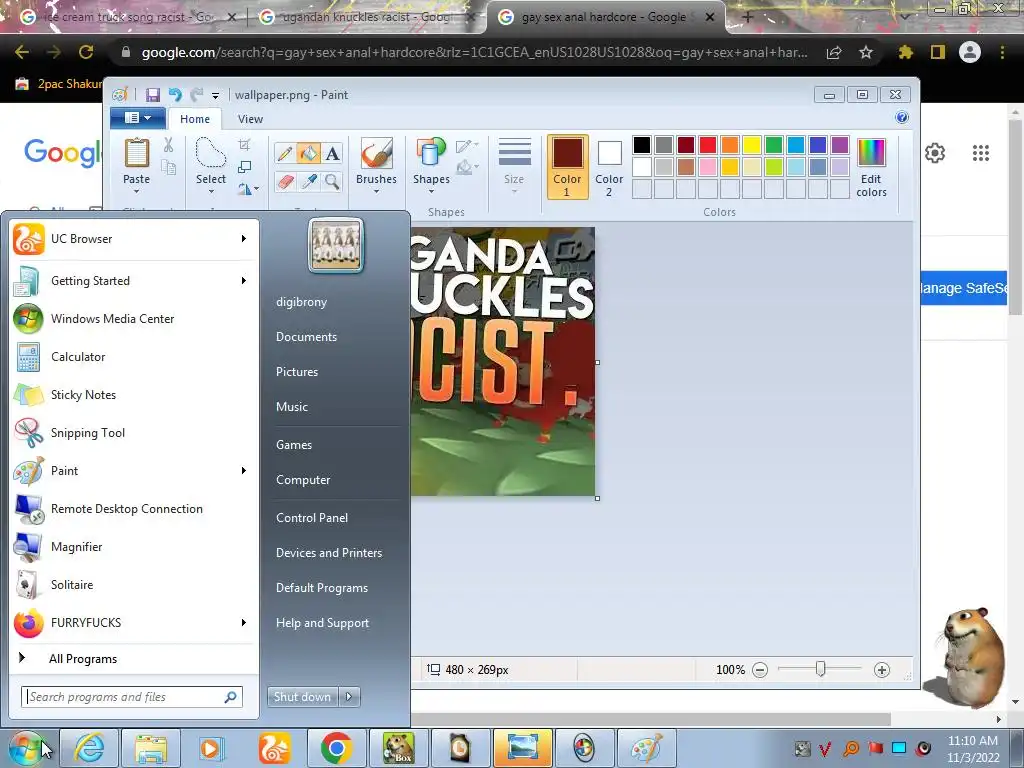Expand the Paint jump list arrow in Start menu

[244, 471]
